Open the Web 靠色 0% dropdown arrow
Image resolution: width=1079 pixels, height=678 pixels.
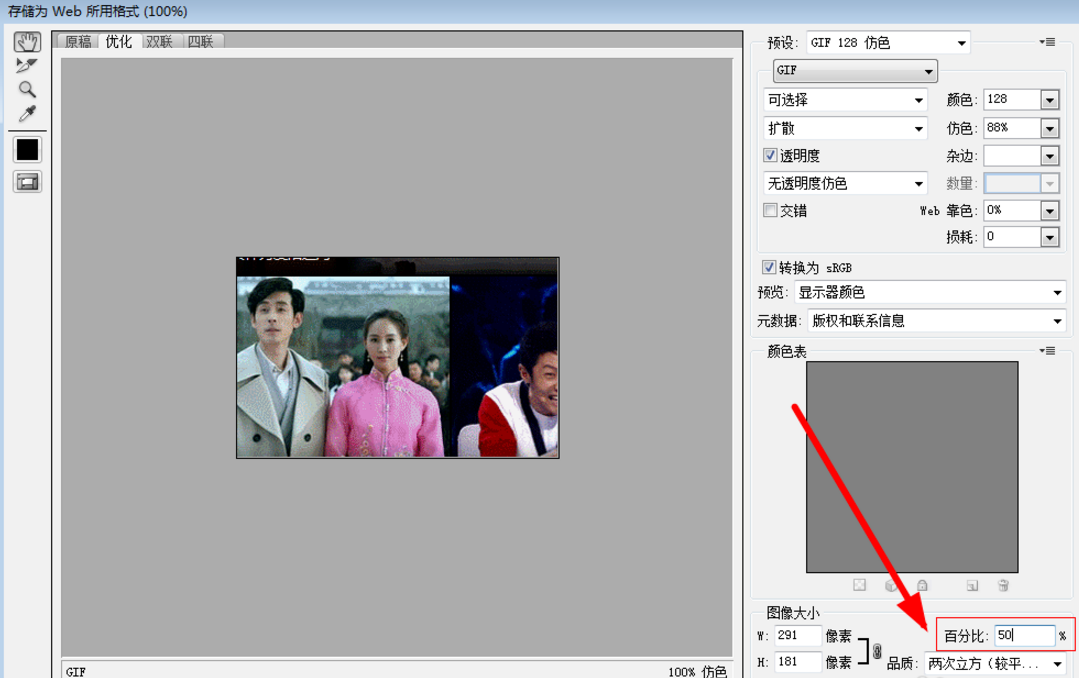point(1049,211)
